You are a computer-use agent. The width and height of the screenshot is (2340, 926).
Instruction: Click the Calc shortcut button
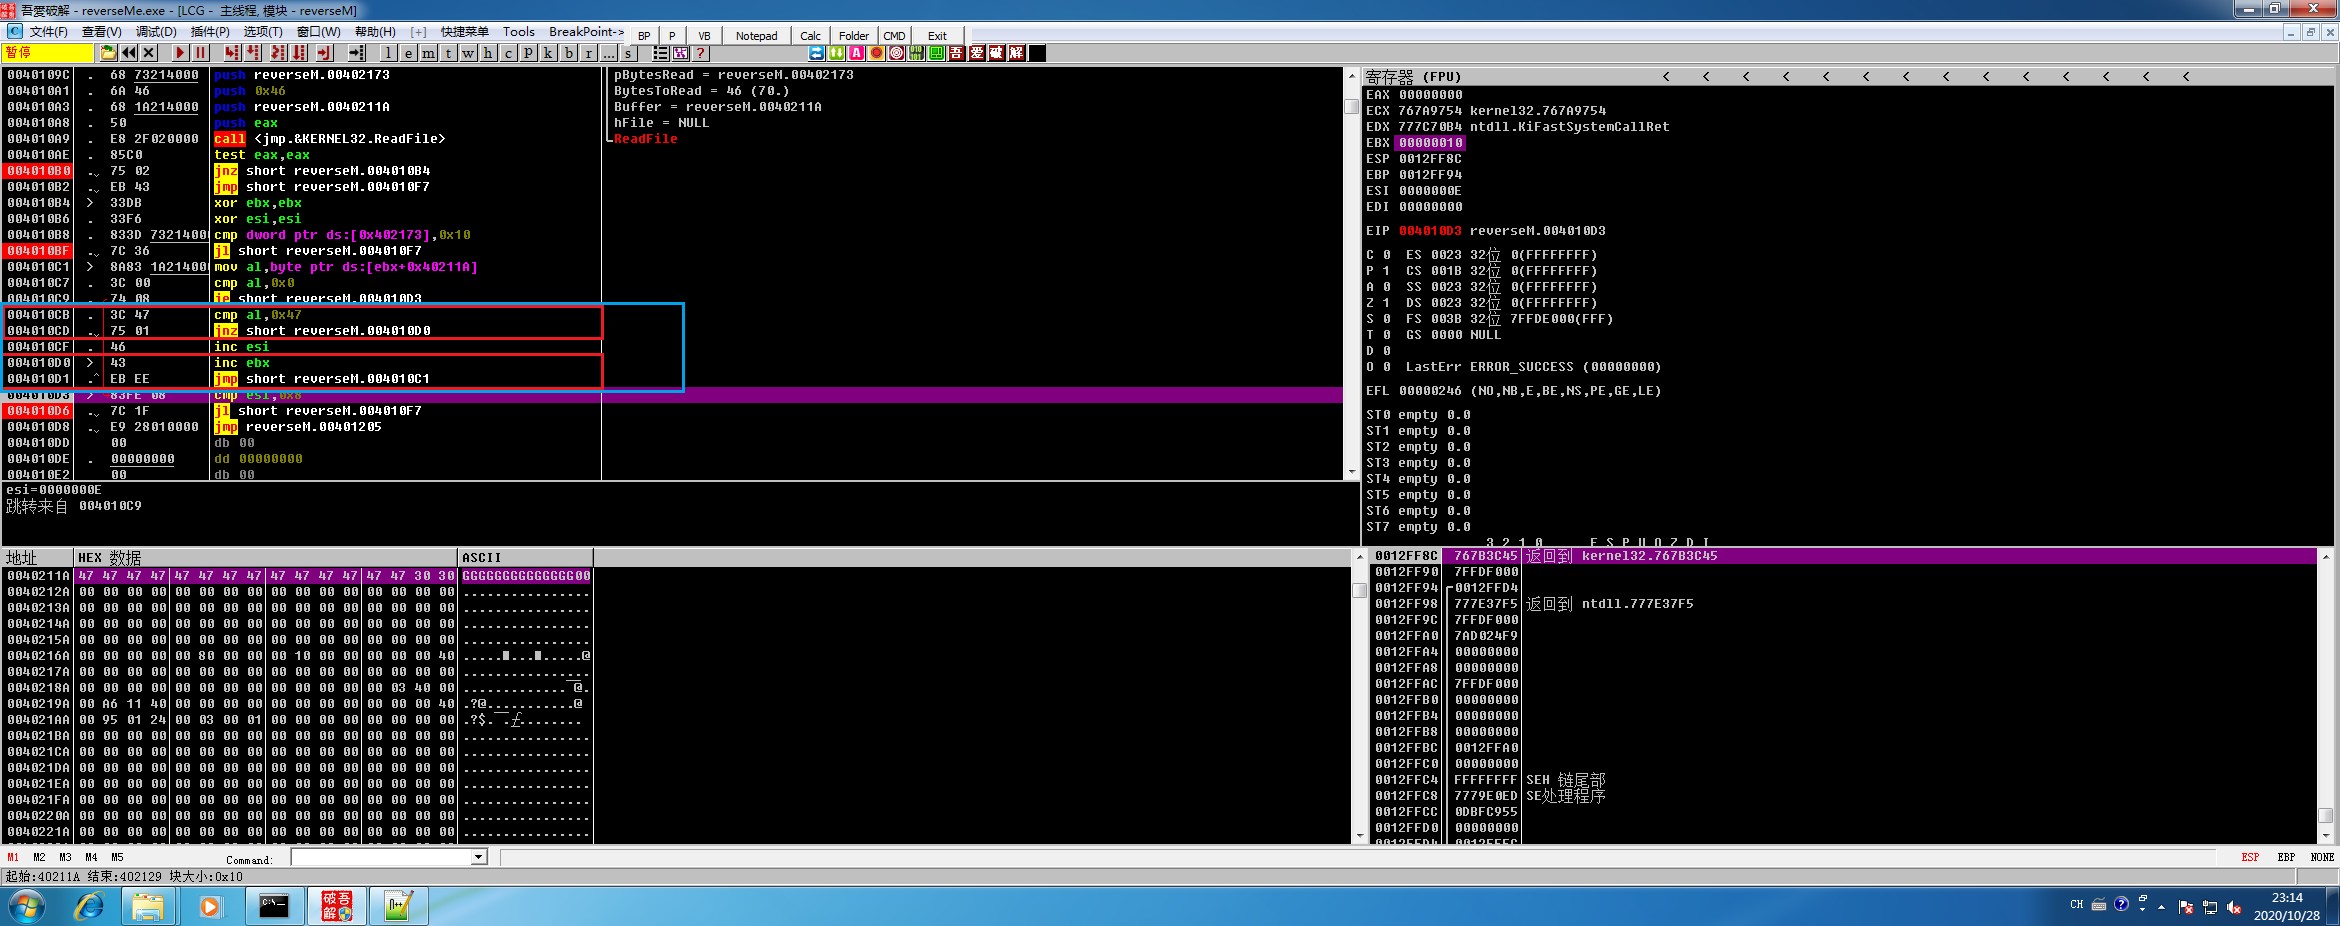pyautogui.click(x=810, y=36)
